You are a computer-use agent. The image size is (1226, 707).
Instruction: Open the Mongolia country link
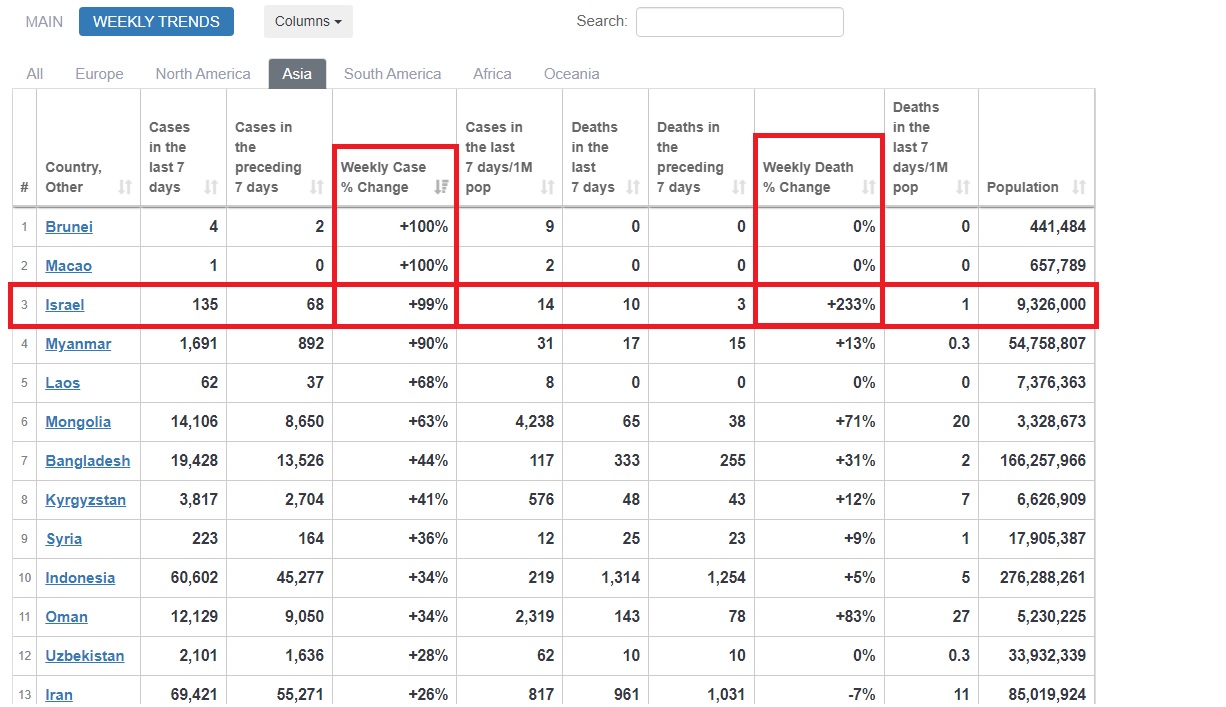(78, 422)
